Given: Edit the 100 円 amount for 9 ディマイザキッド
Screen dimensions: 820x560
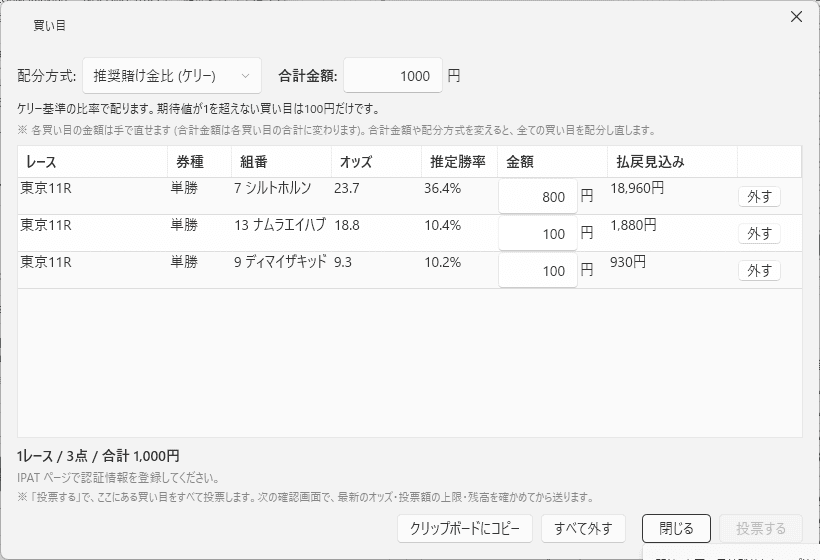Looking at the screenshot, I should [x=538, y=270].
